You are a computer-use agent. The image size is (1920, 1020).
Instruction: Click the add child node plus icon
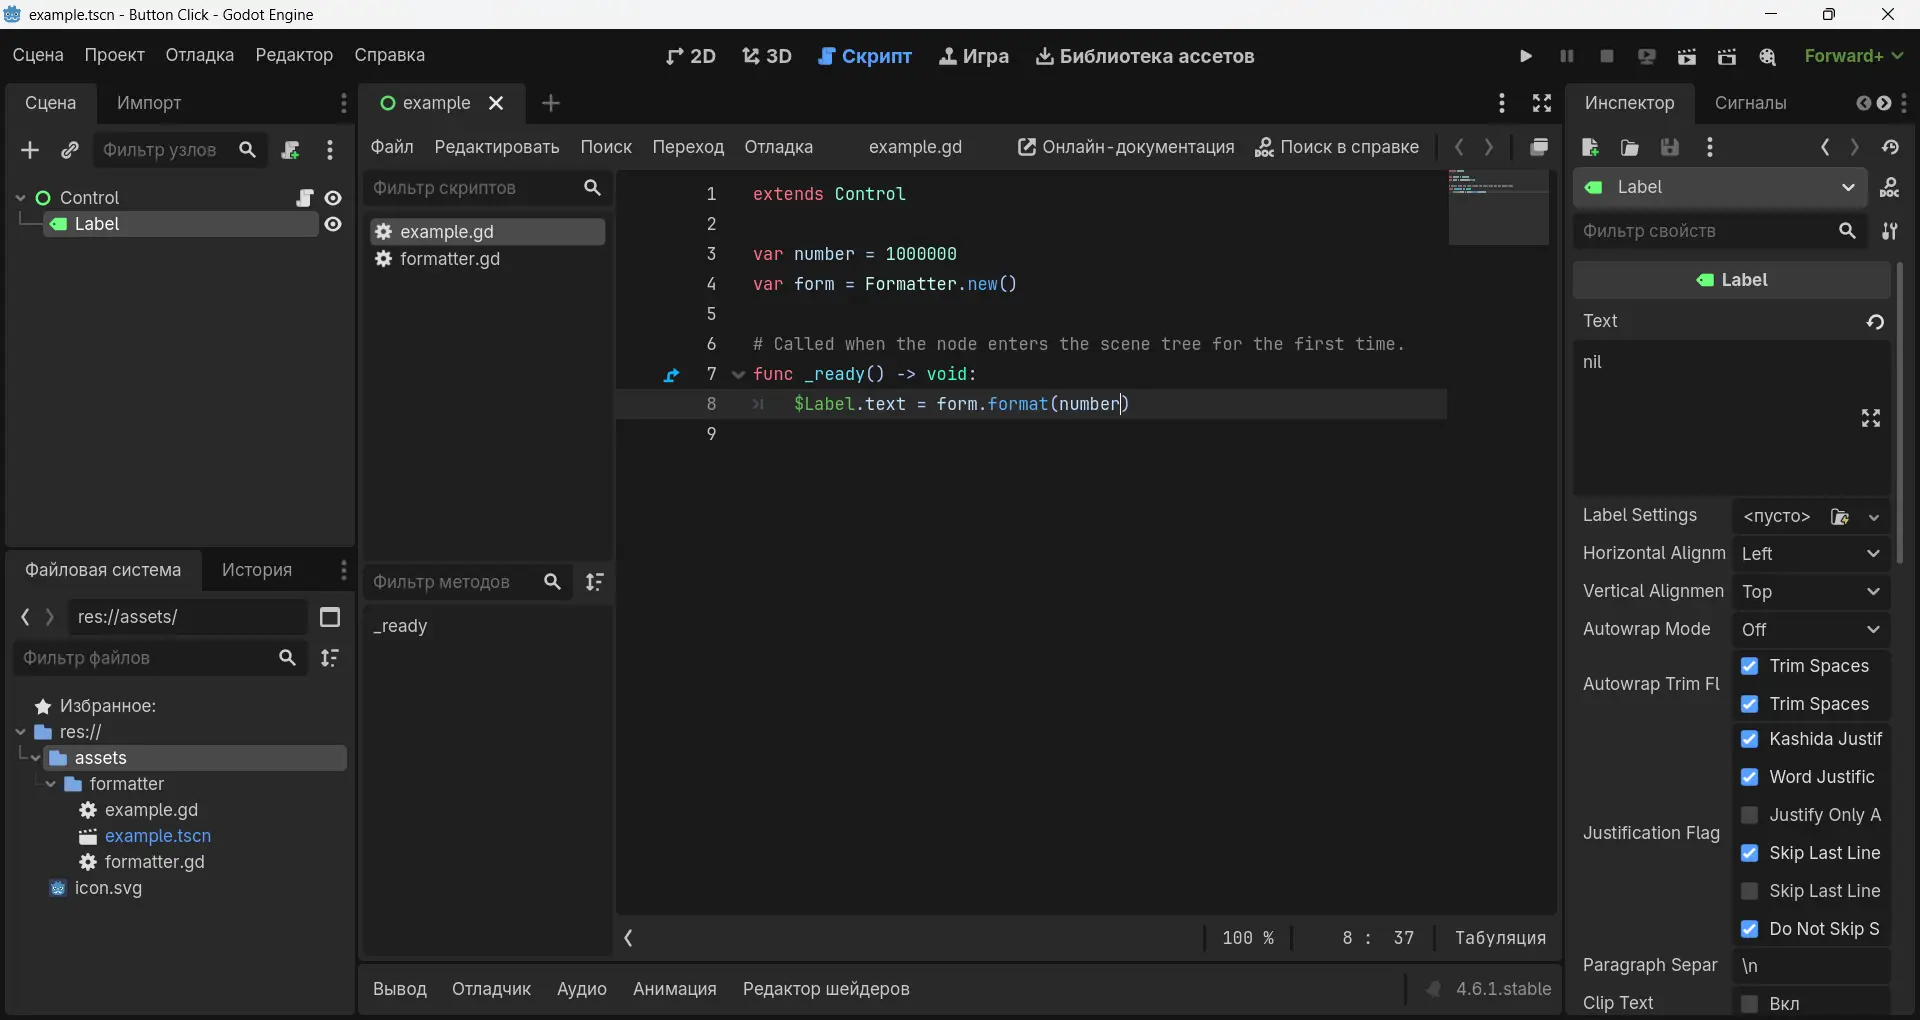tap(30, 150)
